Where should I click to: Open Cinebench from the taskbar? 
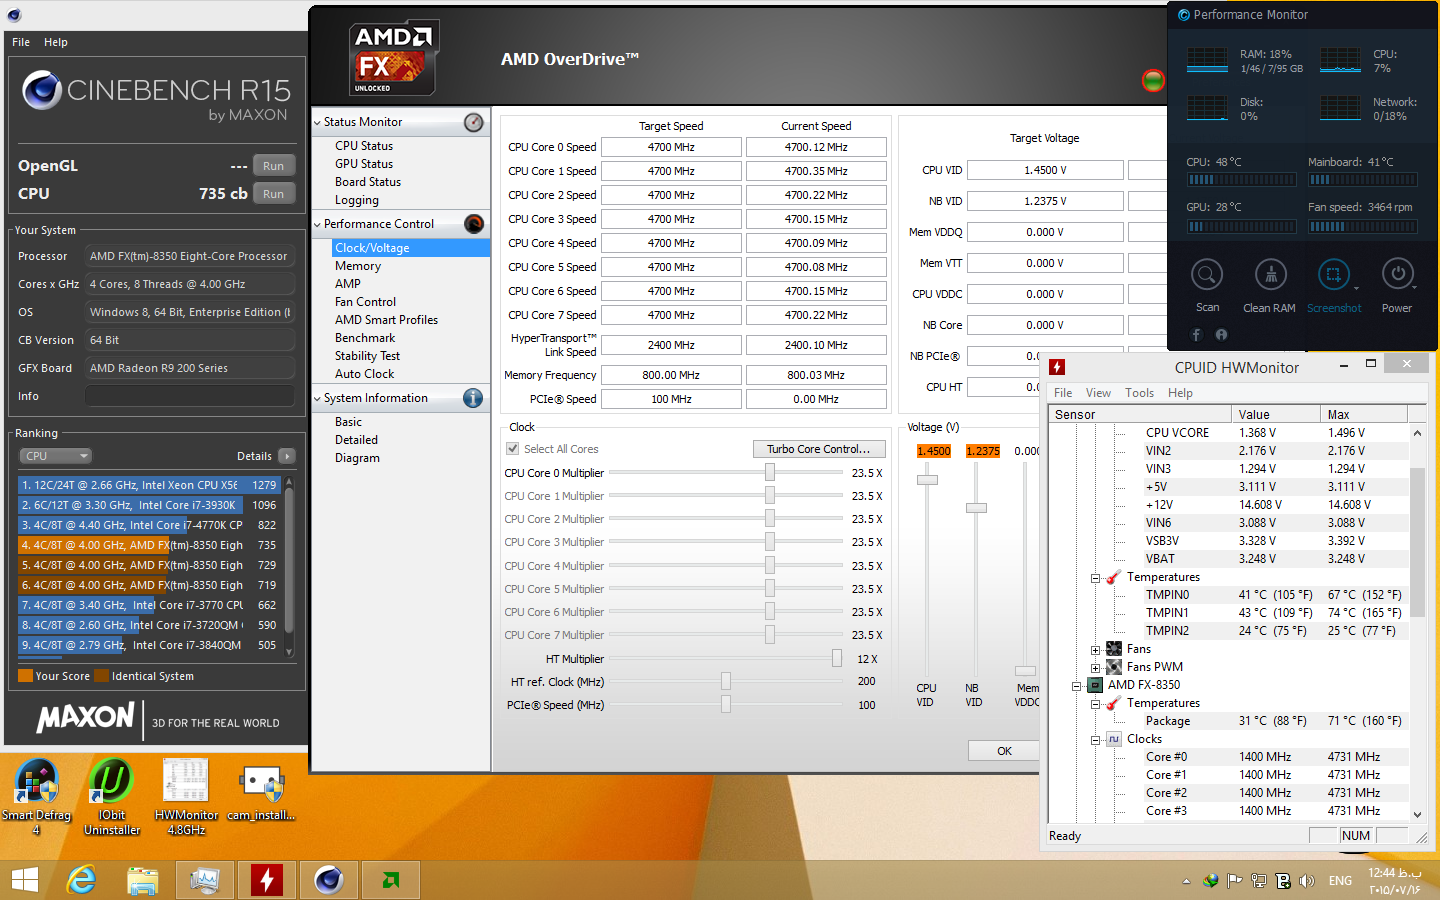click(x=328, y=880)
